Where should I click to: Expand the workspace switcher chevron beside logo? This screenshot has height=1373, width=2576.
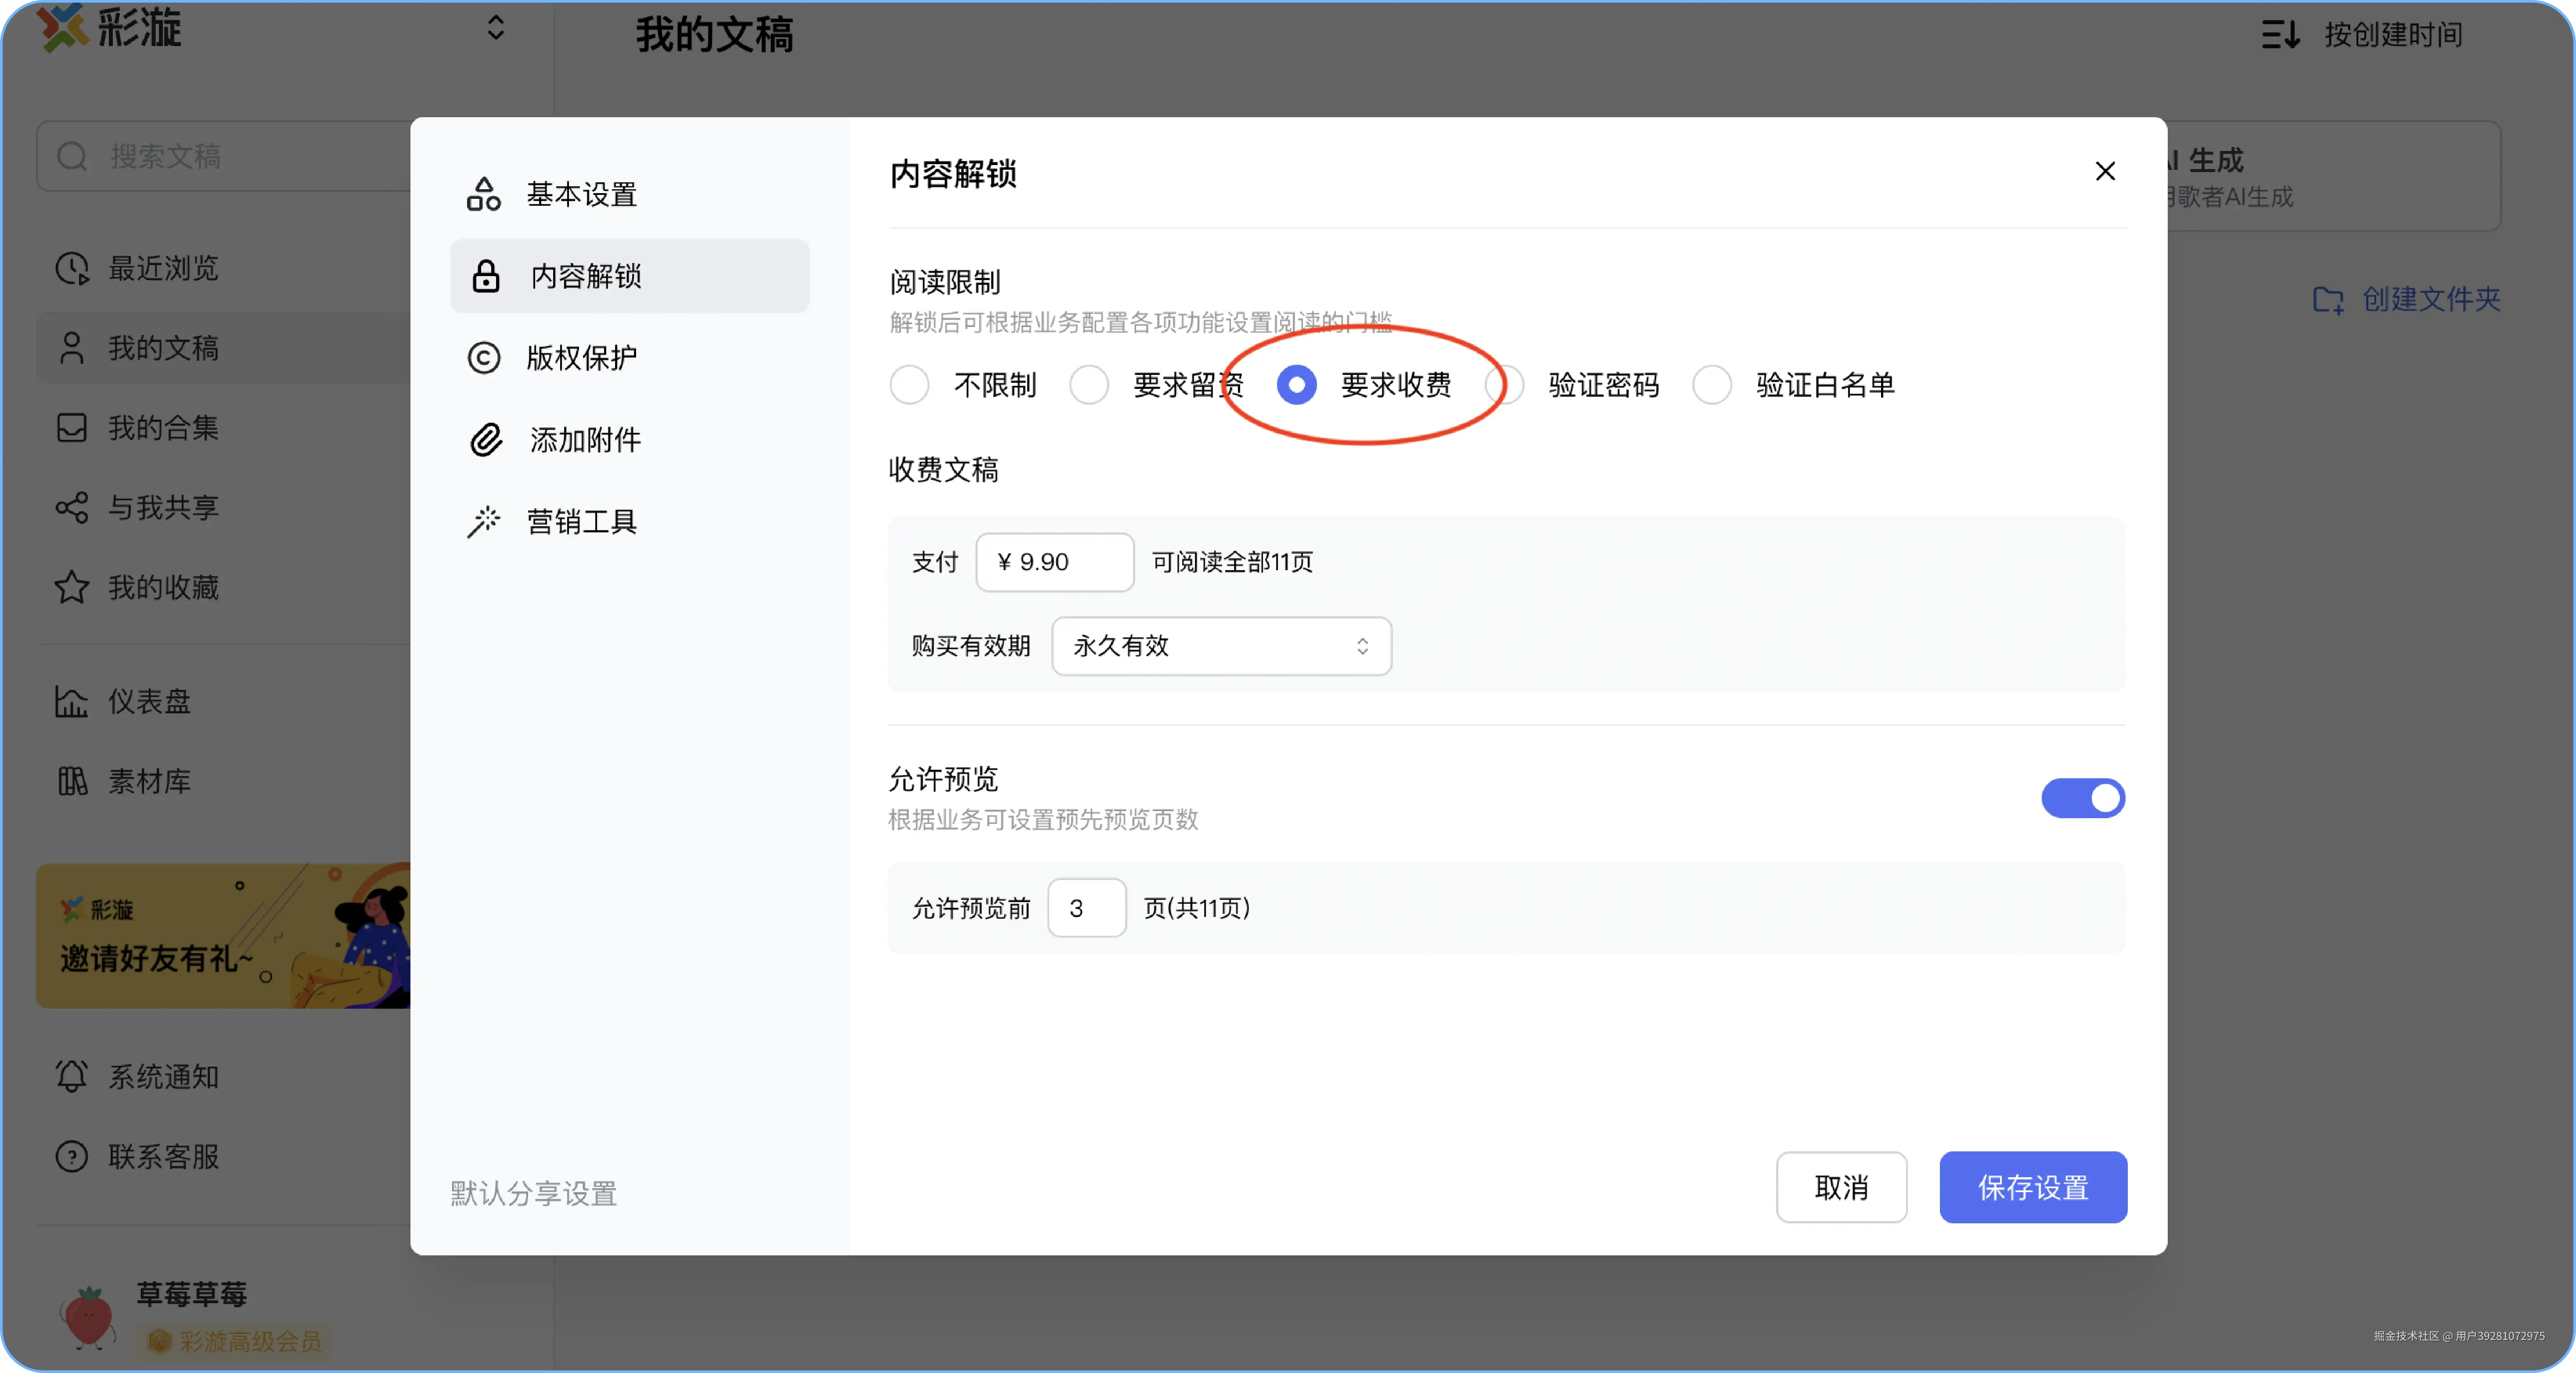tap(496, 28)
